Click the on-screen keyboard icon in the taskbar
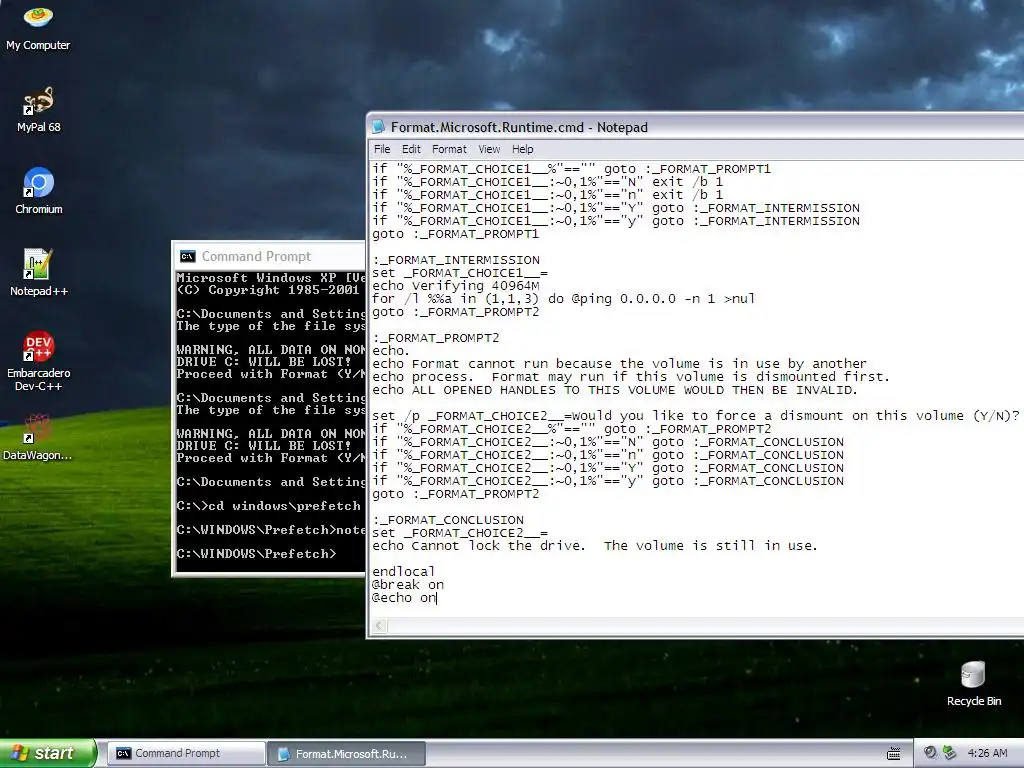This screenshot has height=768, width=1024. [894, 754]
